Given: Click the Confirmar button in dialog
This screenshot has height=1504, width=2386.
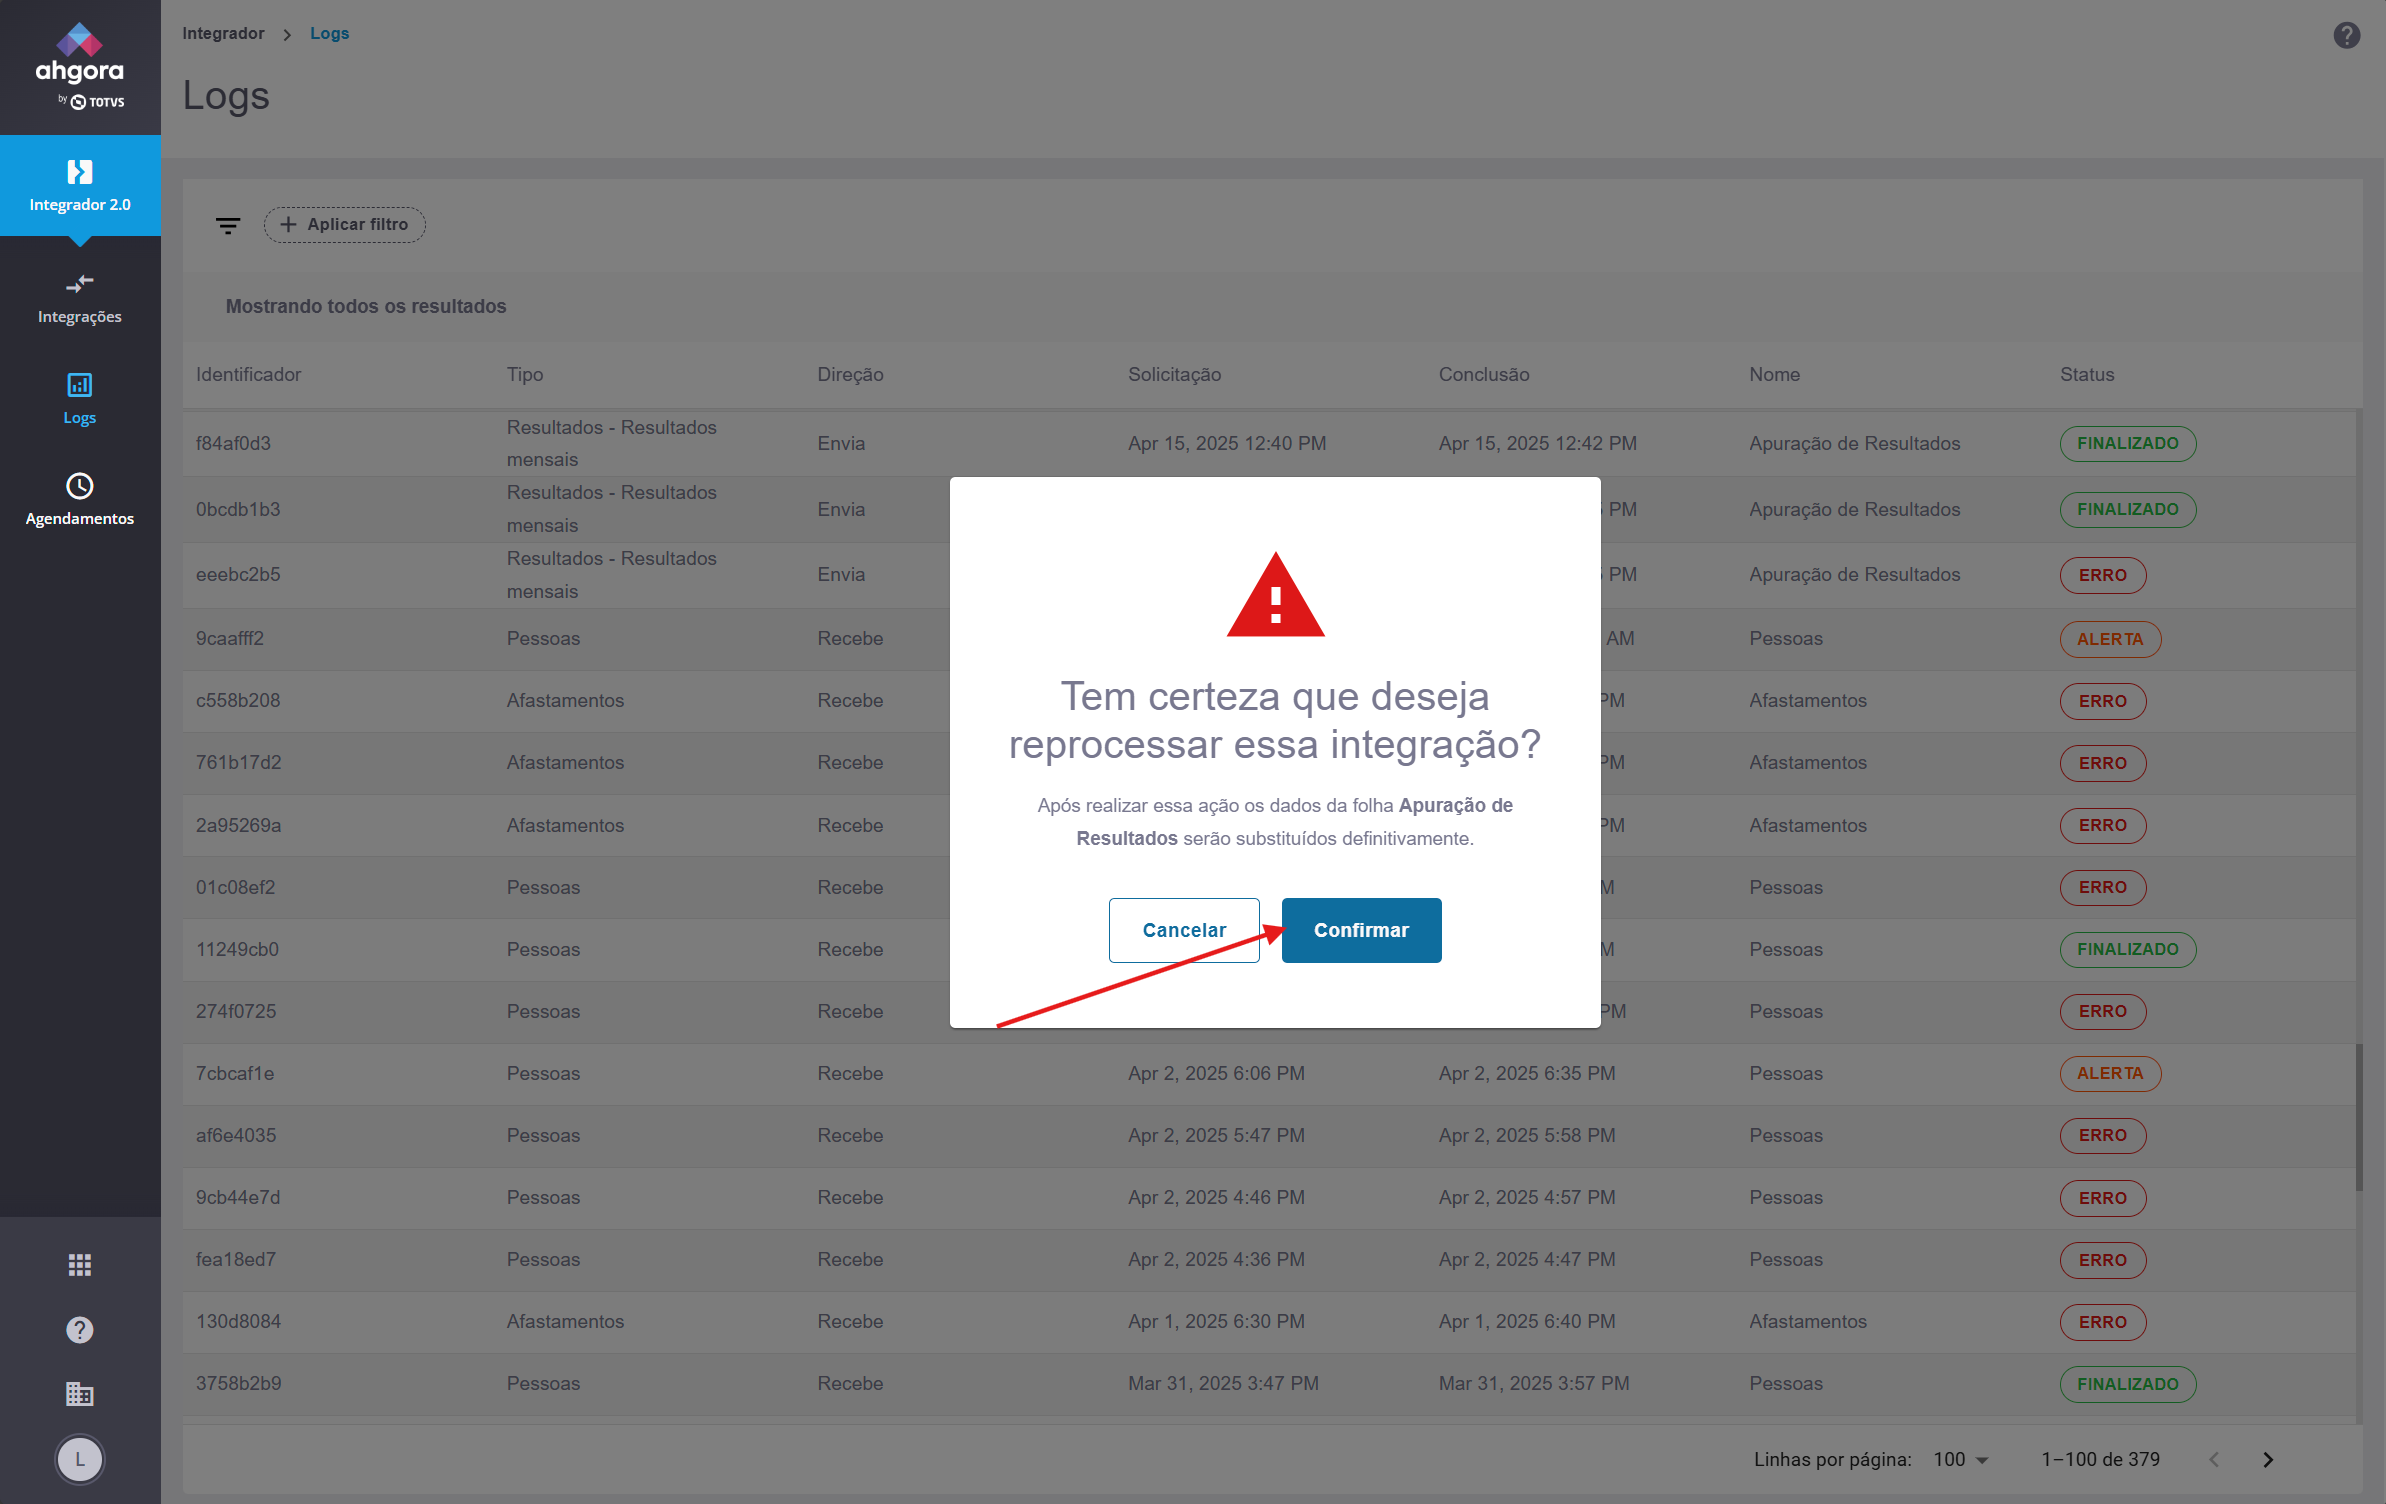Looking at the screenshot, I should (1361, 930).
